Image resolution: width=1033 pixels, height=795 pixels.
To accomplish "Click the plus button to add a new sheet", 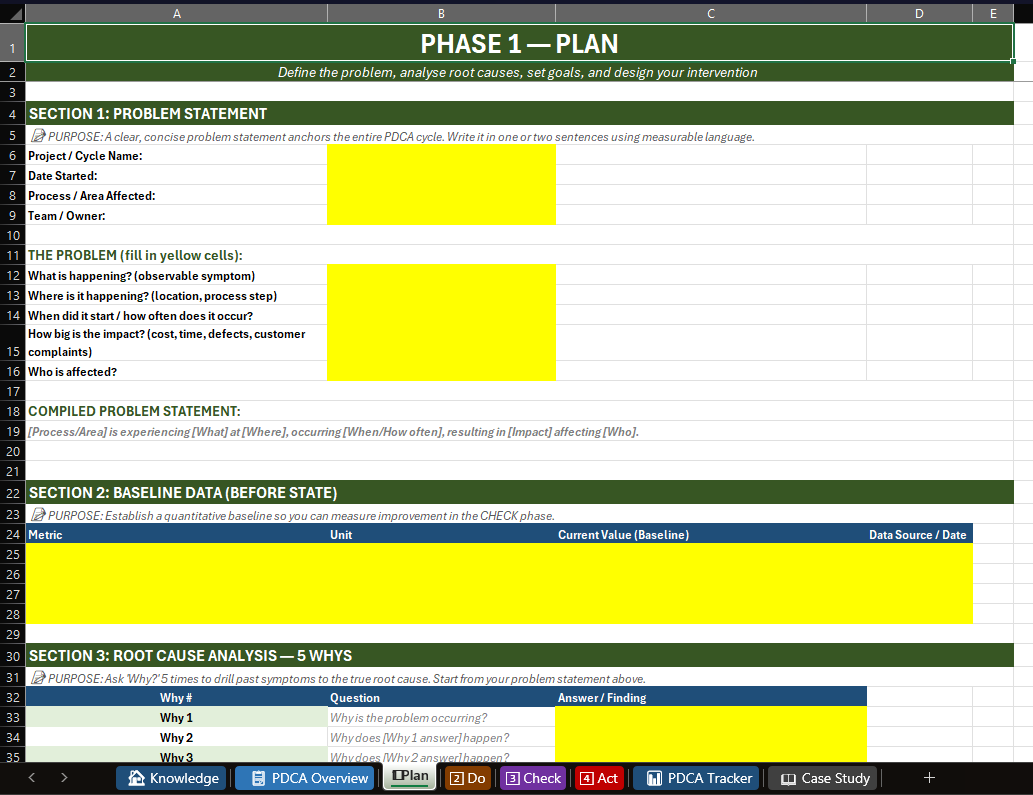I will pyautogui.click(x=929, y=778).
